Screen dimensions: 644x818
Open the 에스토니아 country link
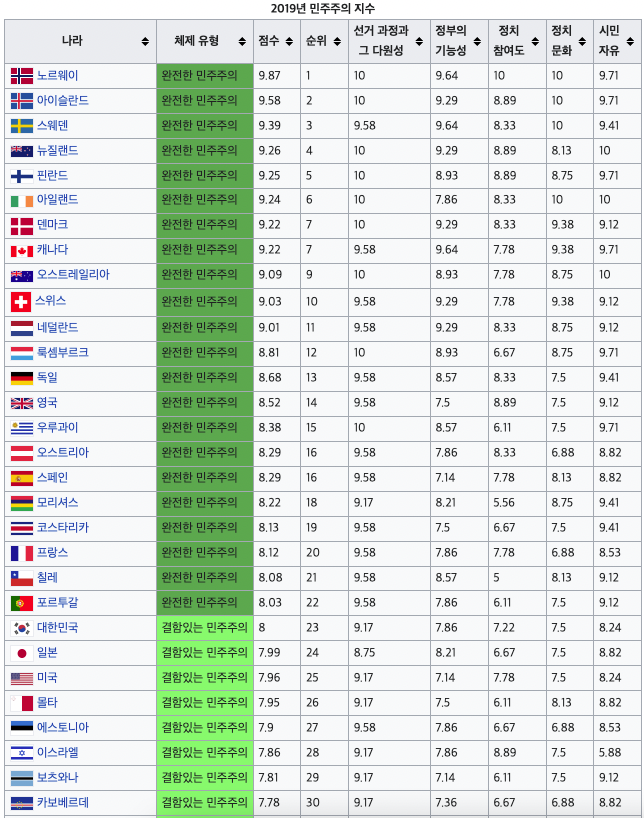click(63, 728)
